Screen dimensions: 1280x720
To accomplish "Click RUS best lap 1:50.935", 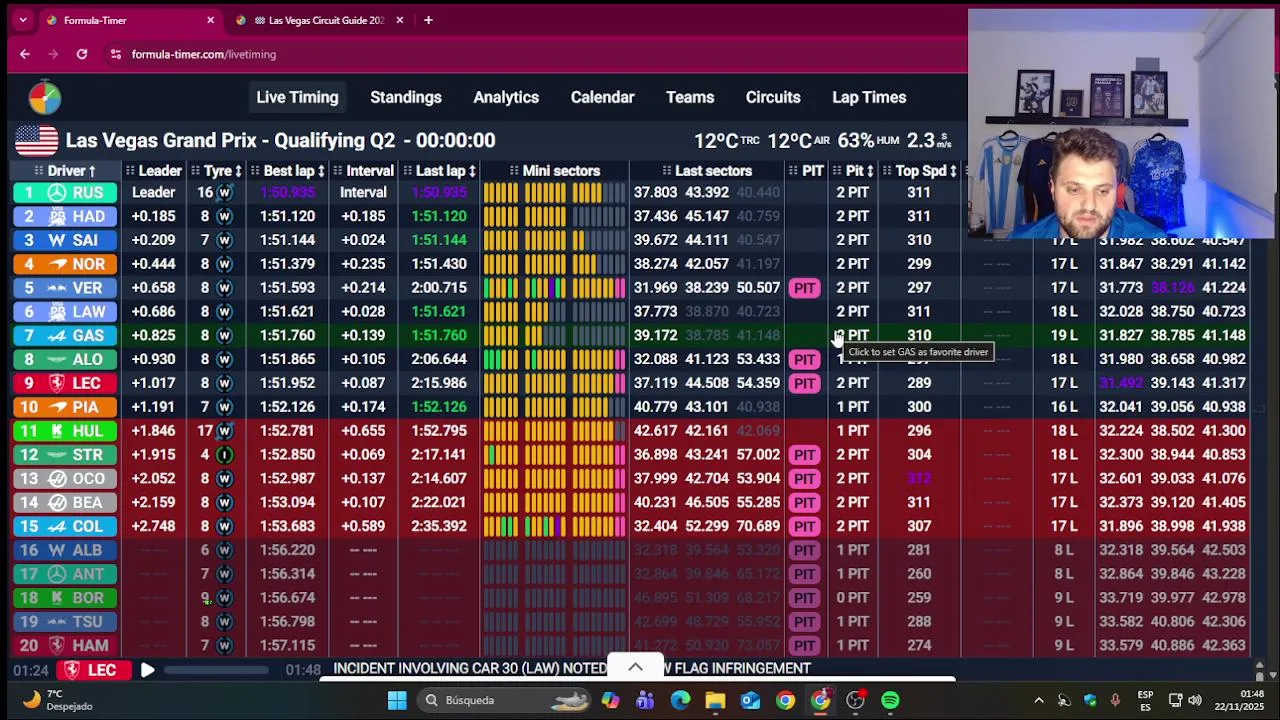I will [287, 192].
